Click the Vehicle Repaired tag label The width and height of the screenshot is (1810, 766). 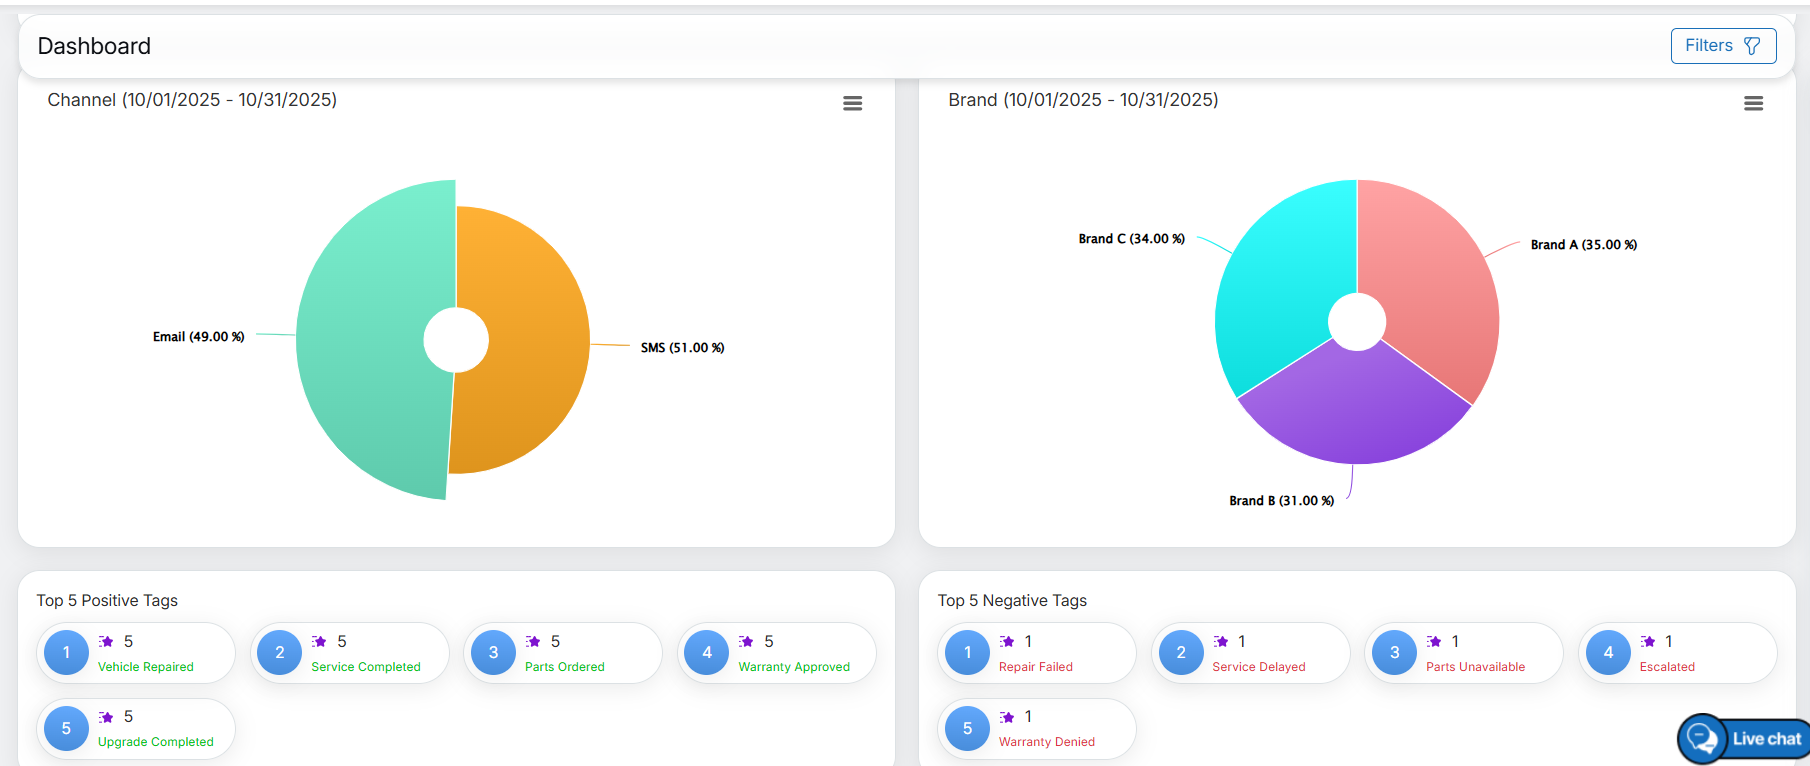tap(146, 667)
